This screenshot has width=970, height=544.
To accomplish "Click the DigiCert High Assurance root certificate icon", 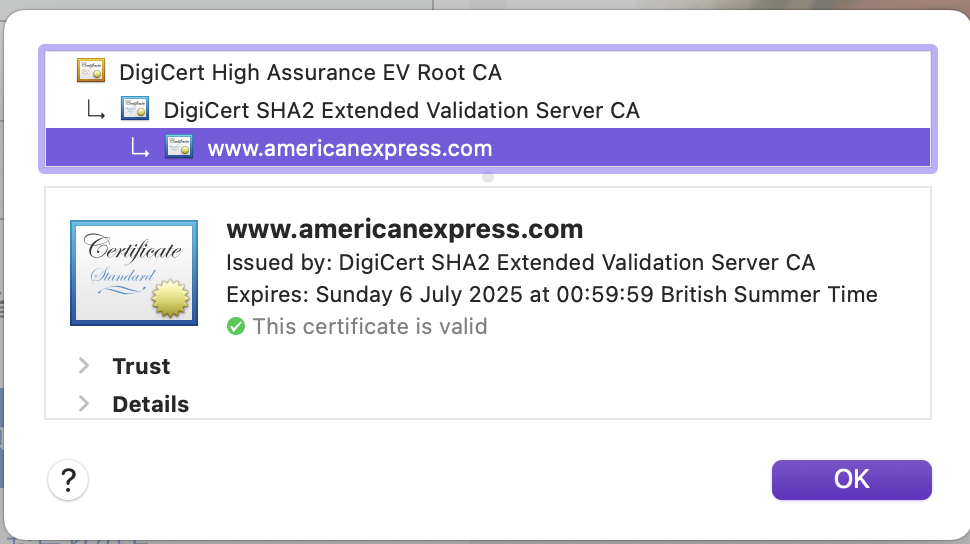I will coord(91,71).
